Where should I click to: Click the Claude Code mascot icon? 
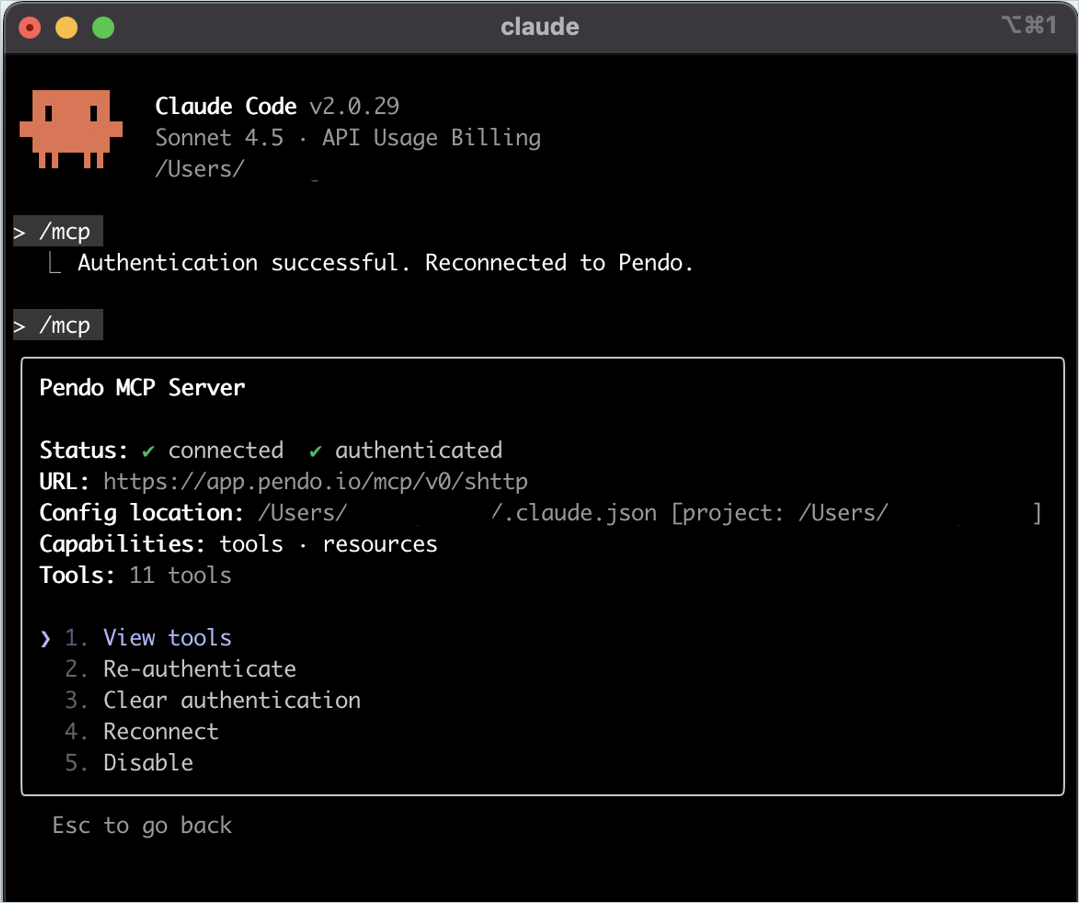[x=71, y=128]
